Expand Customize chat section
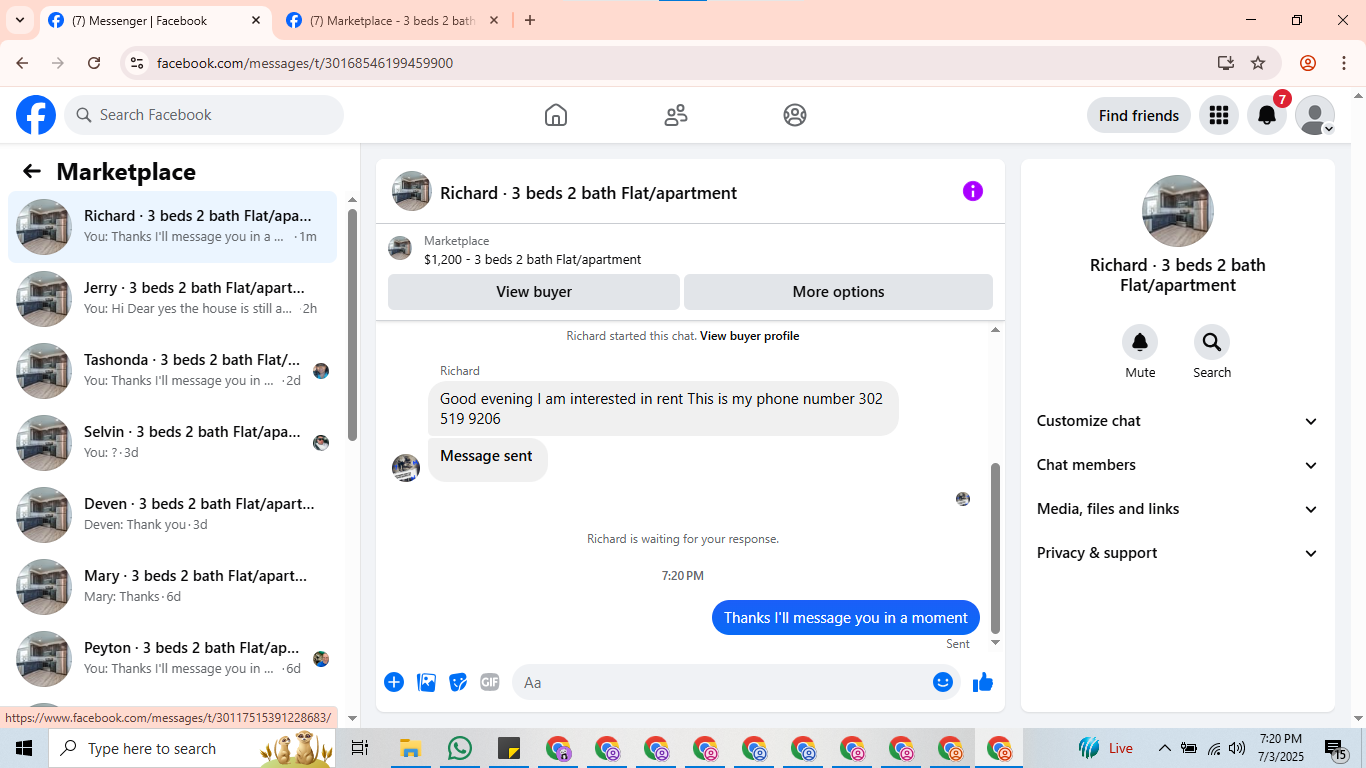Viewport: 1366px width, 768px height. tap(1178, 421)
